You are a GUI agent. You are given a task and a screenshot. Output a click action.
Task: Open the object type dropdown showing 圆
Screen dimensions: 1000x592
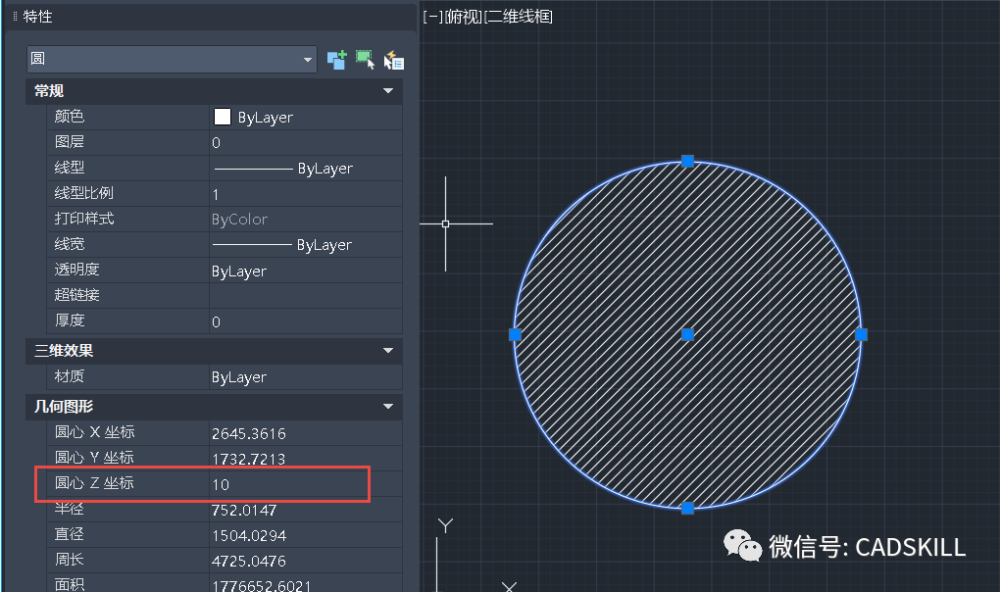pyautogui.click(x=172, y=59)
